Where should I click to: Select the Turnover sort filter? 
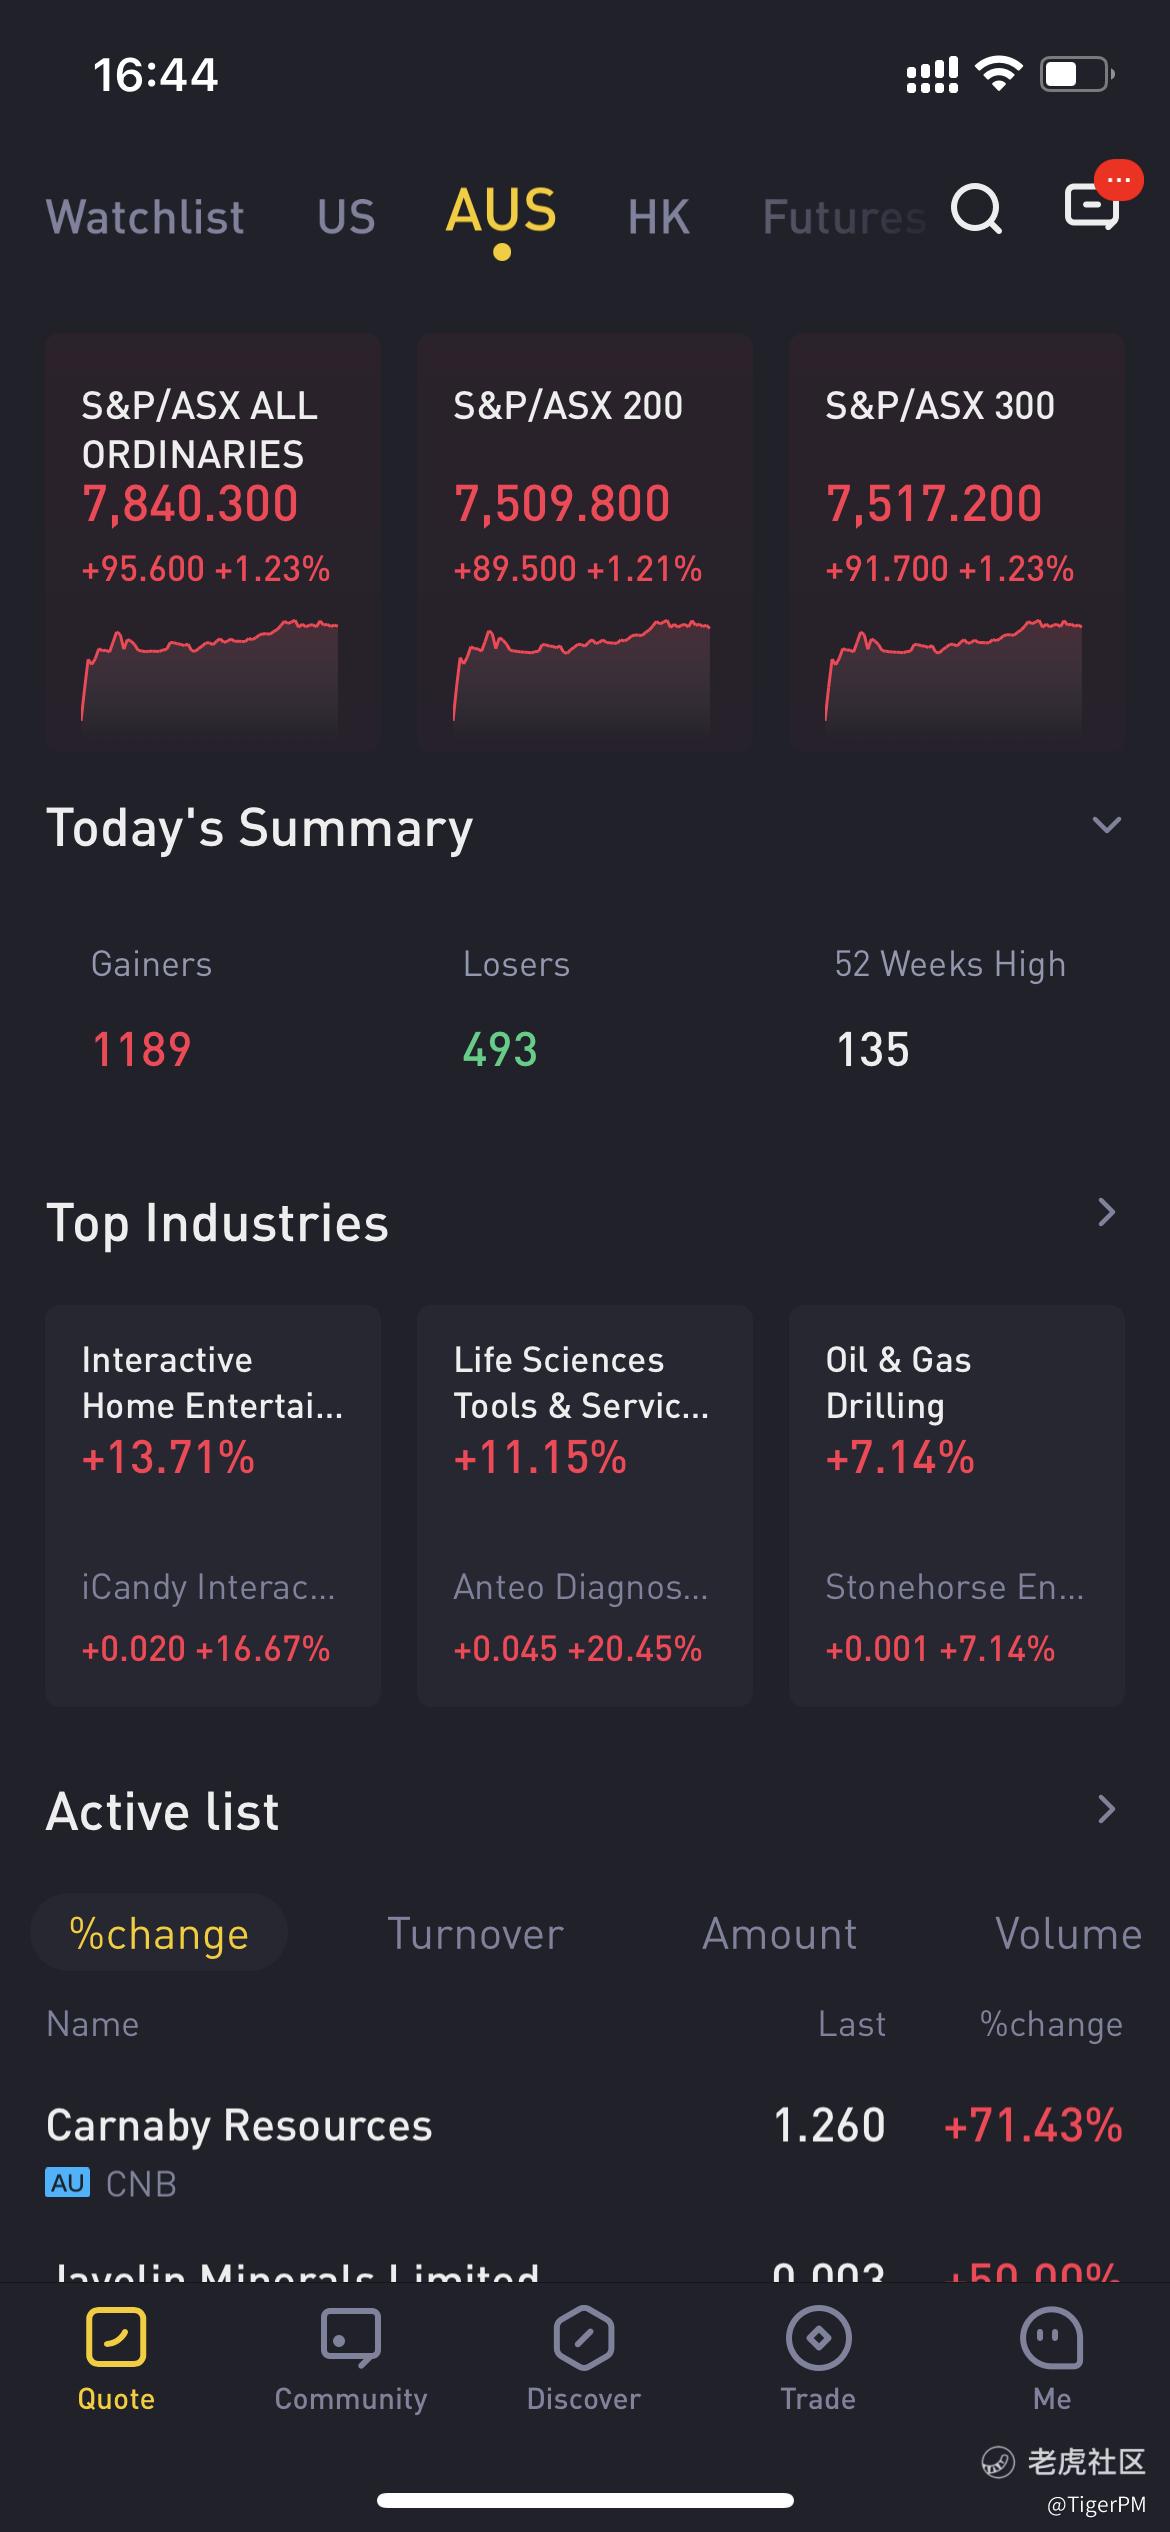475,1934
